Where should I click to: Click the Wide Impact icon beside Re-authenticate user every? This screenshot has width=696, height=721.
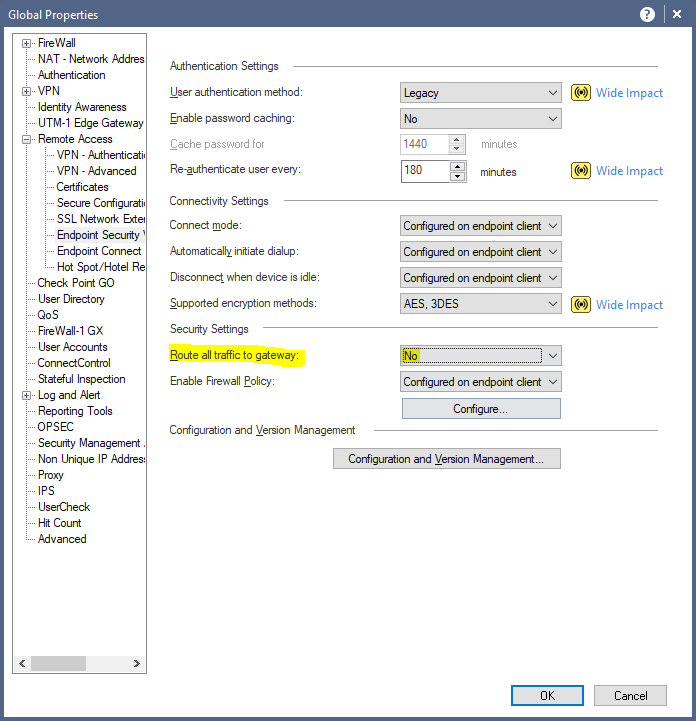581,171
